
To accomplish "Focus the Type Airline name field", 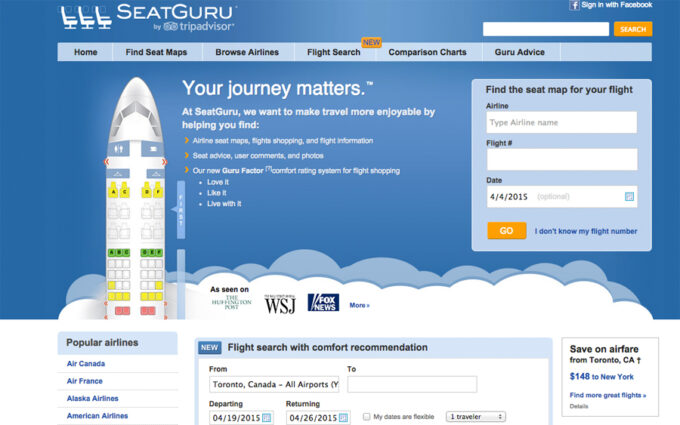I will pos(562,122).
